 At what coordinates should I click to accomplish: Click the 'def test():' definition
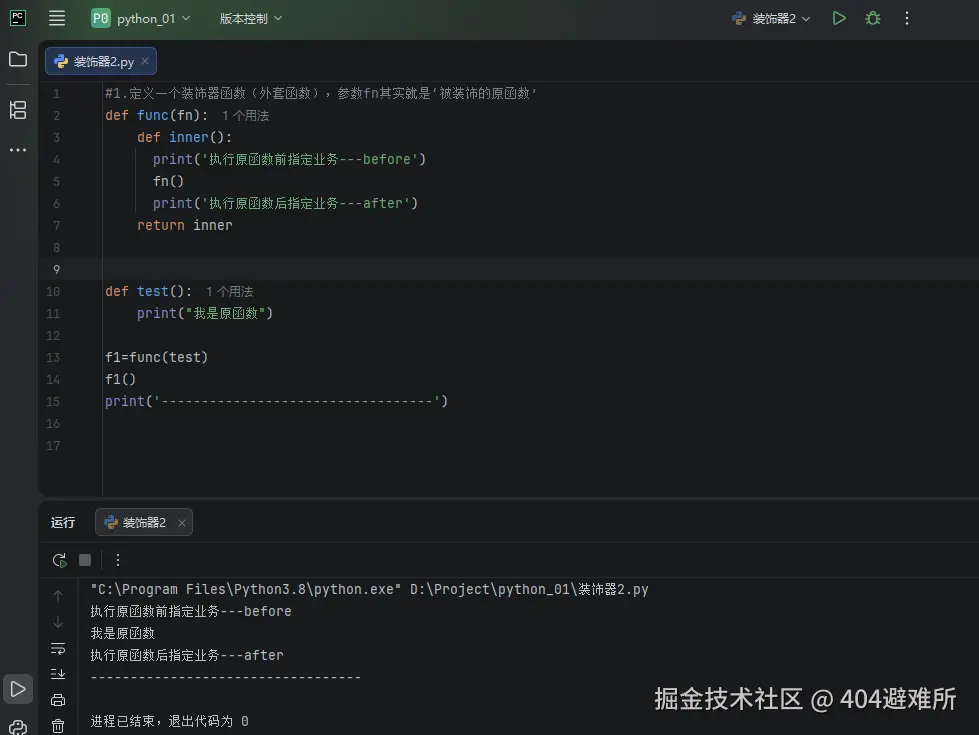point(149,292)
